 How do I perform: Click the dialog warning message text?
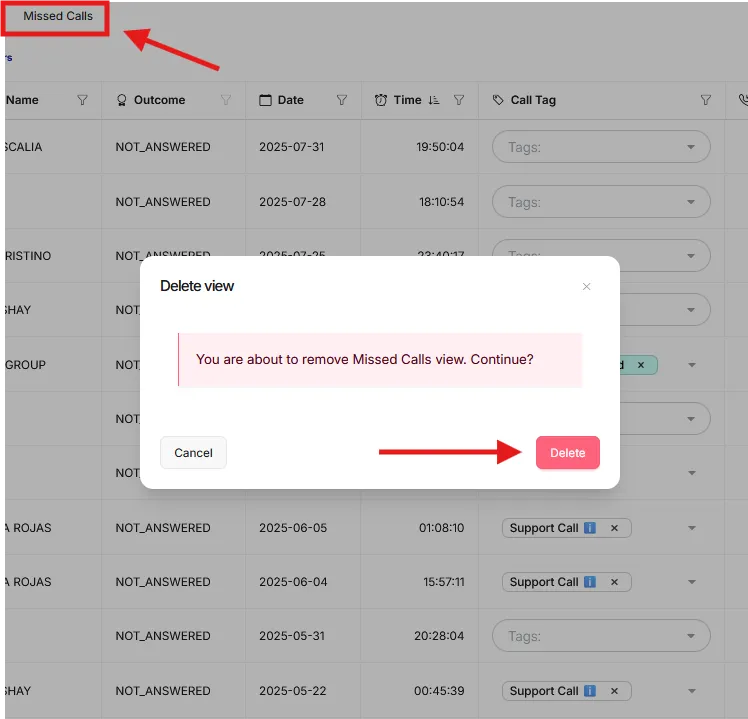click(x=364, y=359)
